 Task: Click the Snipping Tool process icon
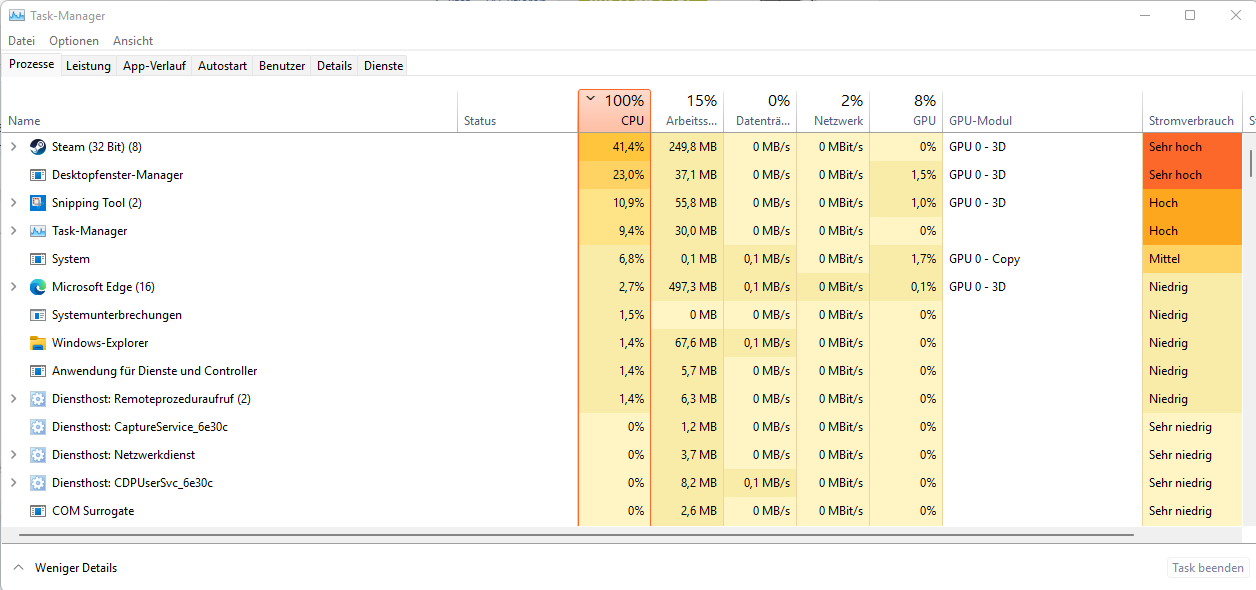pos(38,203)
